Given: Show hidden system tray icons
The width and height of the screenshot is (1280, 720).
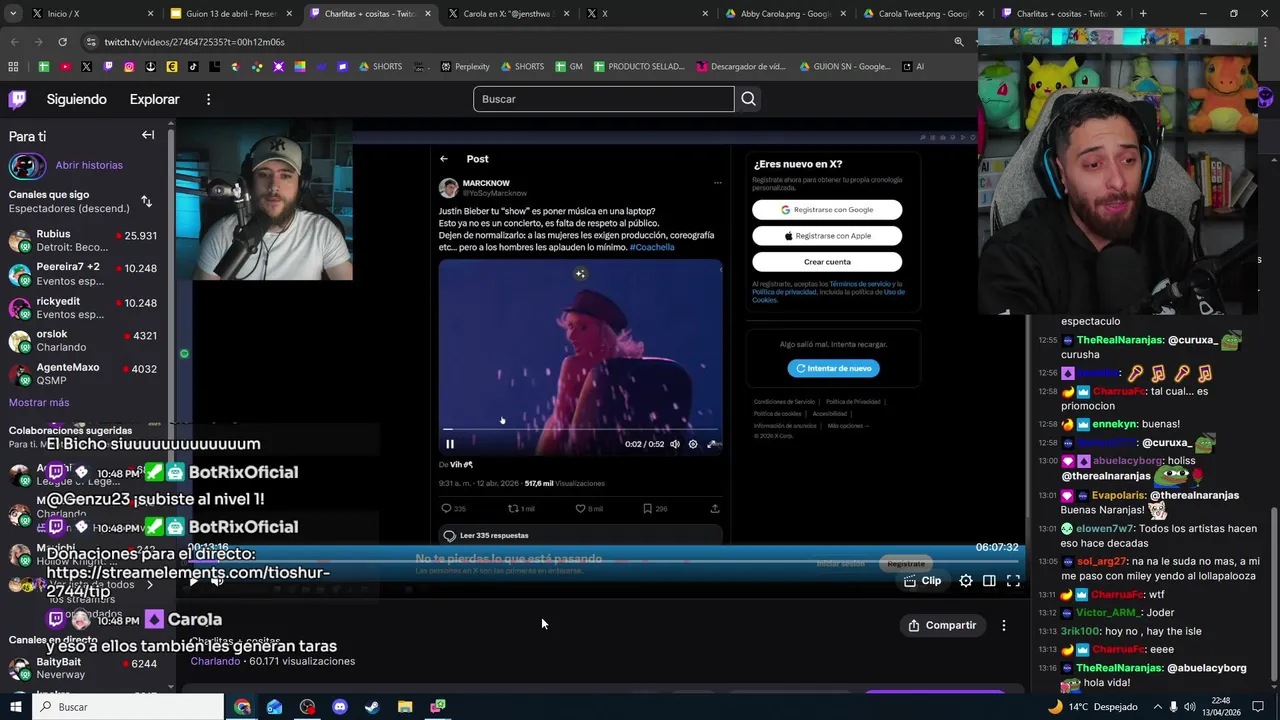Looking at the screenshot, I should point(1156,707).
